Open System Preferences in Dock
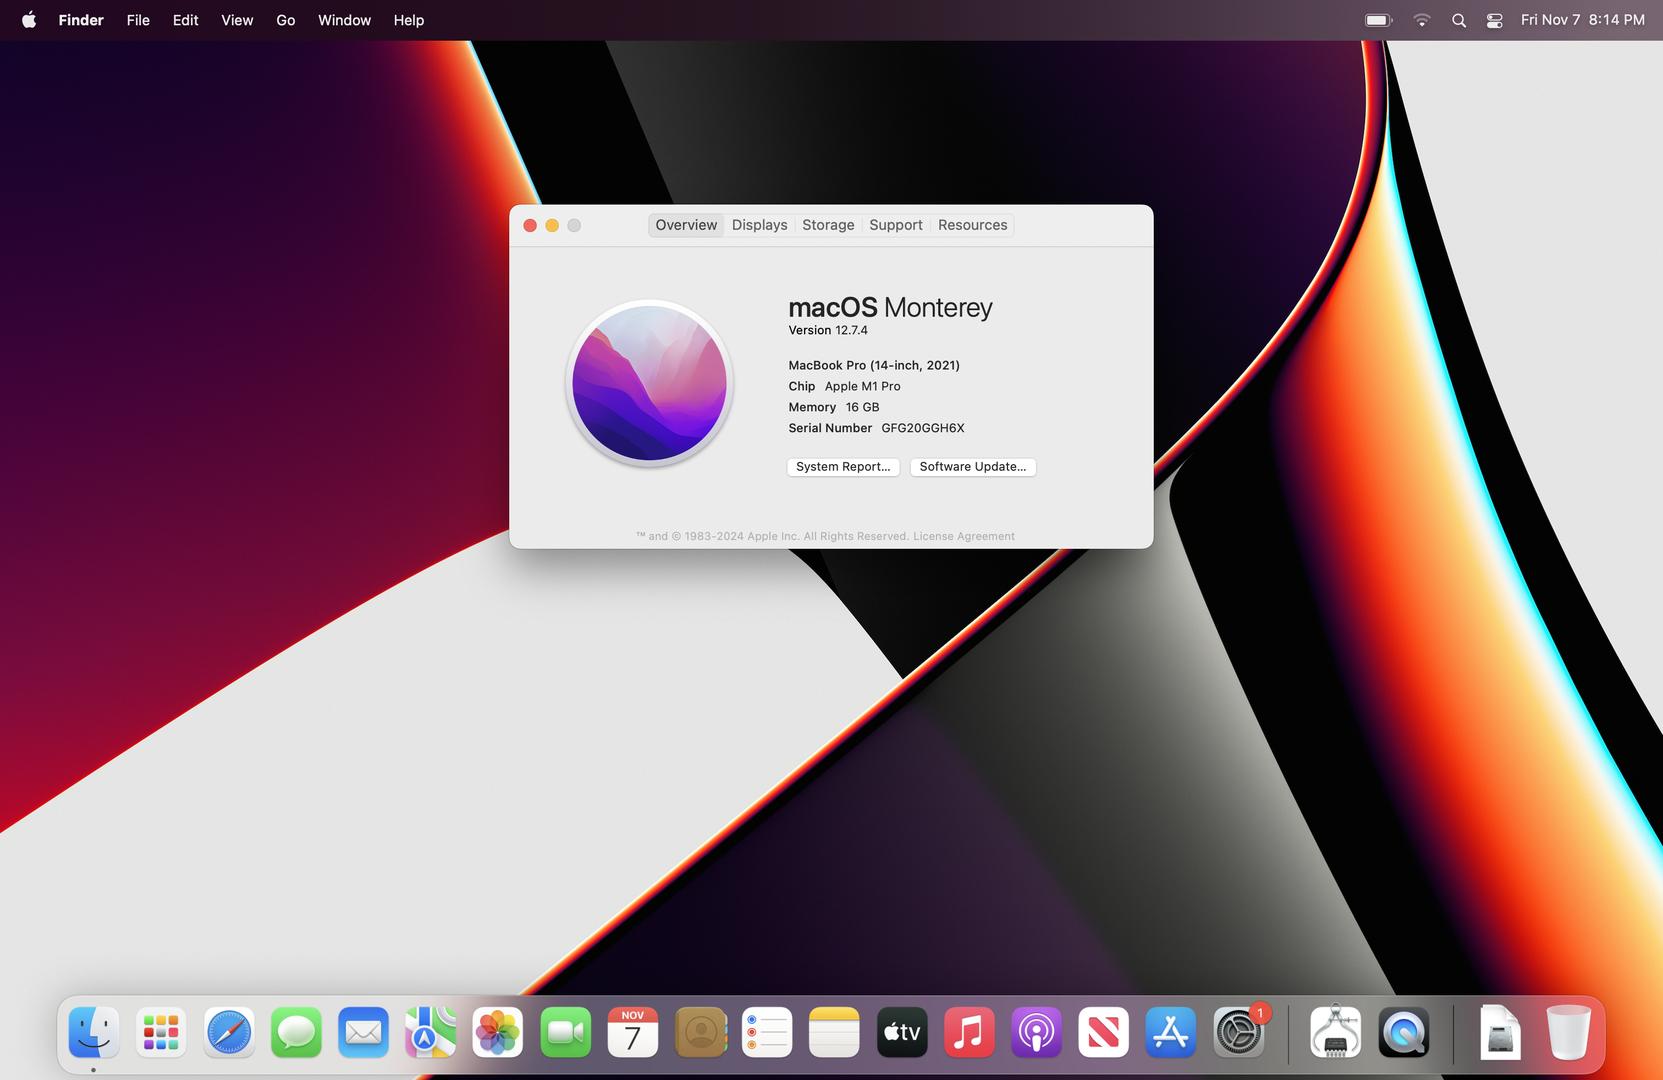The height and width of the screenshot is (1080, 1663). tap(1238, 1032)
